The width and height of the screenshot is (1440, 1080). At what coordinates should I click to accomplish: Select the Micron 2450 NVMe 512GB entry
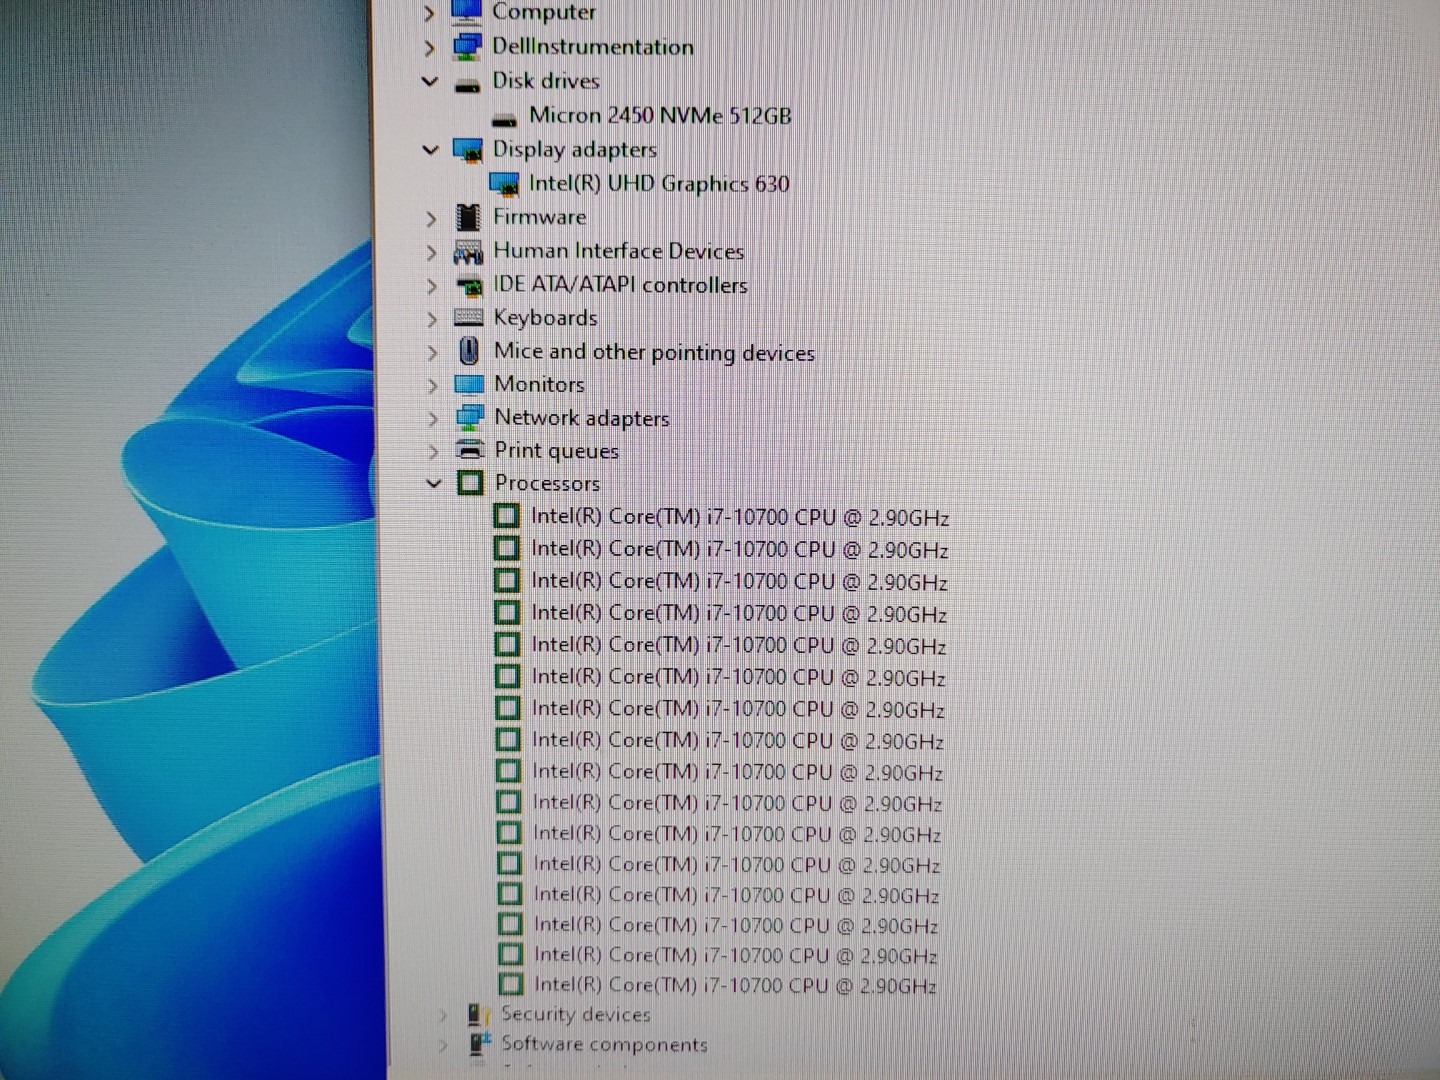tap(660, 116)
